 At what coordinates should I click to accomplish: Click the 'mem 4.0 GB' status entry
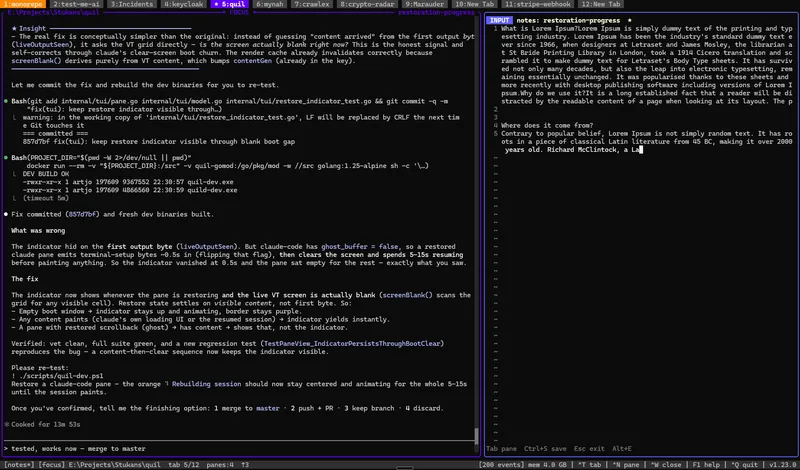click(548, 465)
